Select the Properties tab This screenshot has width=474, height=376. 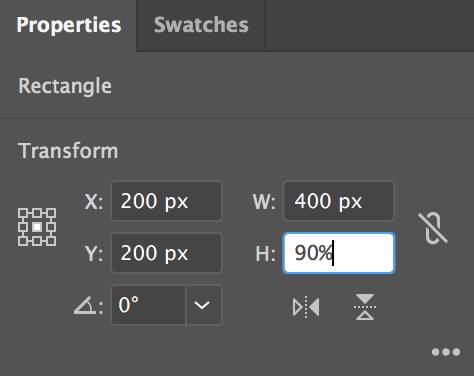(68, 25)
